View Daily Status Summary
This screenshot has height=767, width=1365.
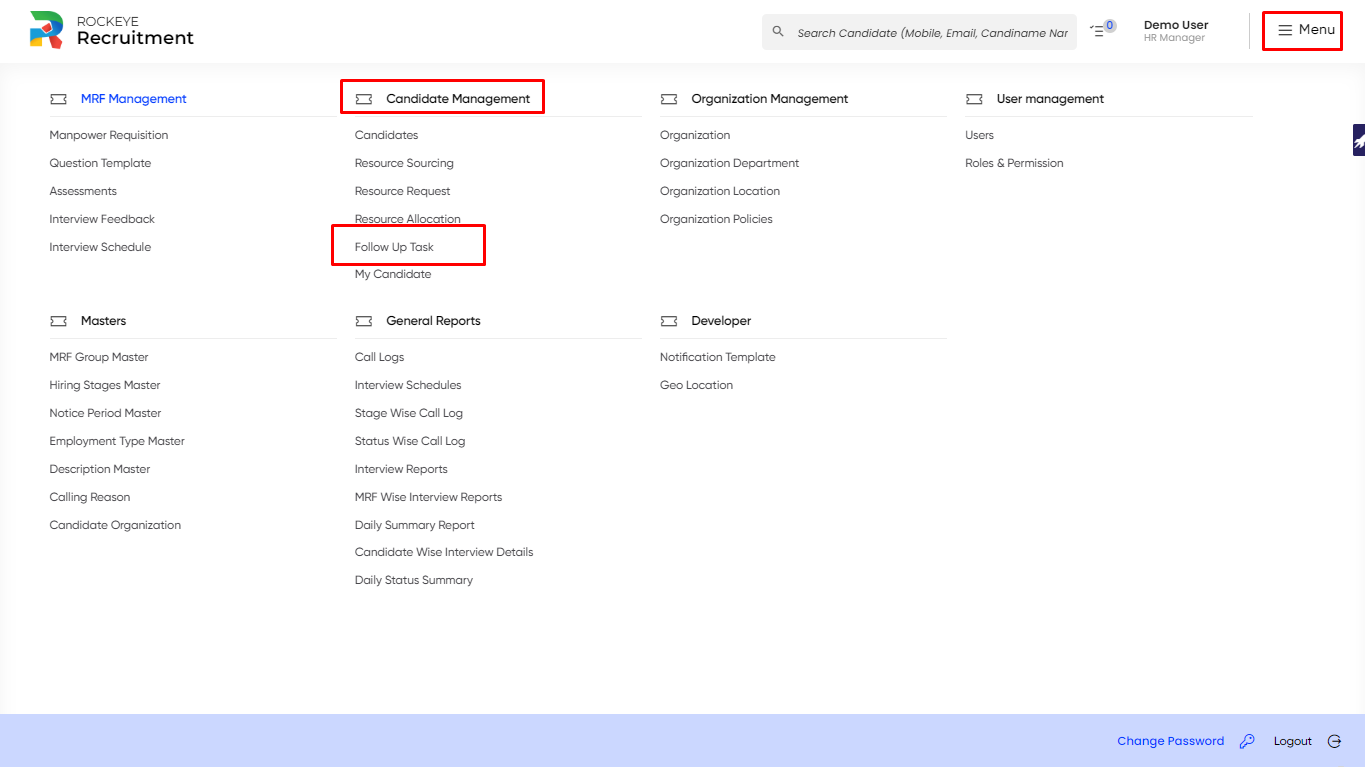click(414, 580)
